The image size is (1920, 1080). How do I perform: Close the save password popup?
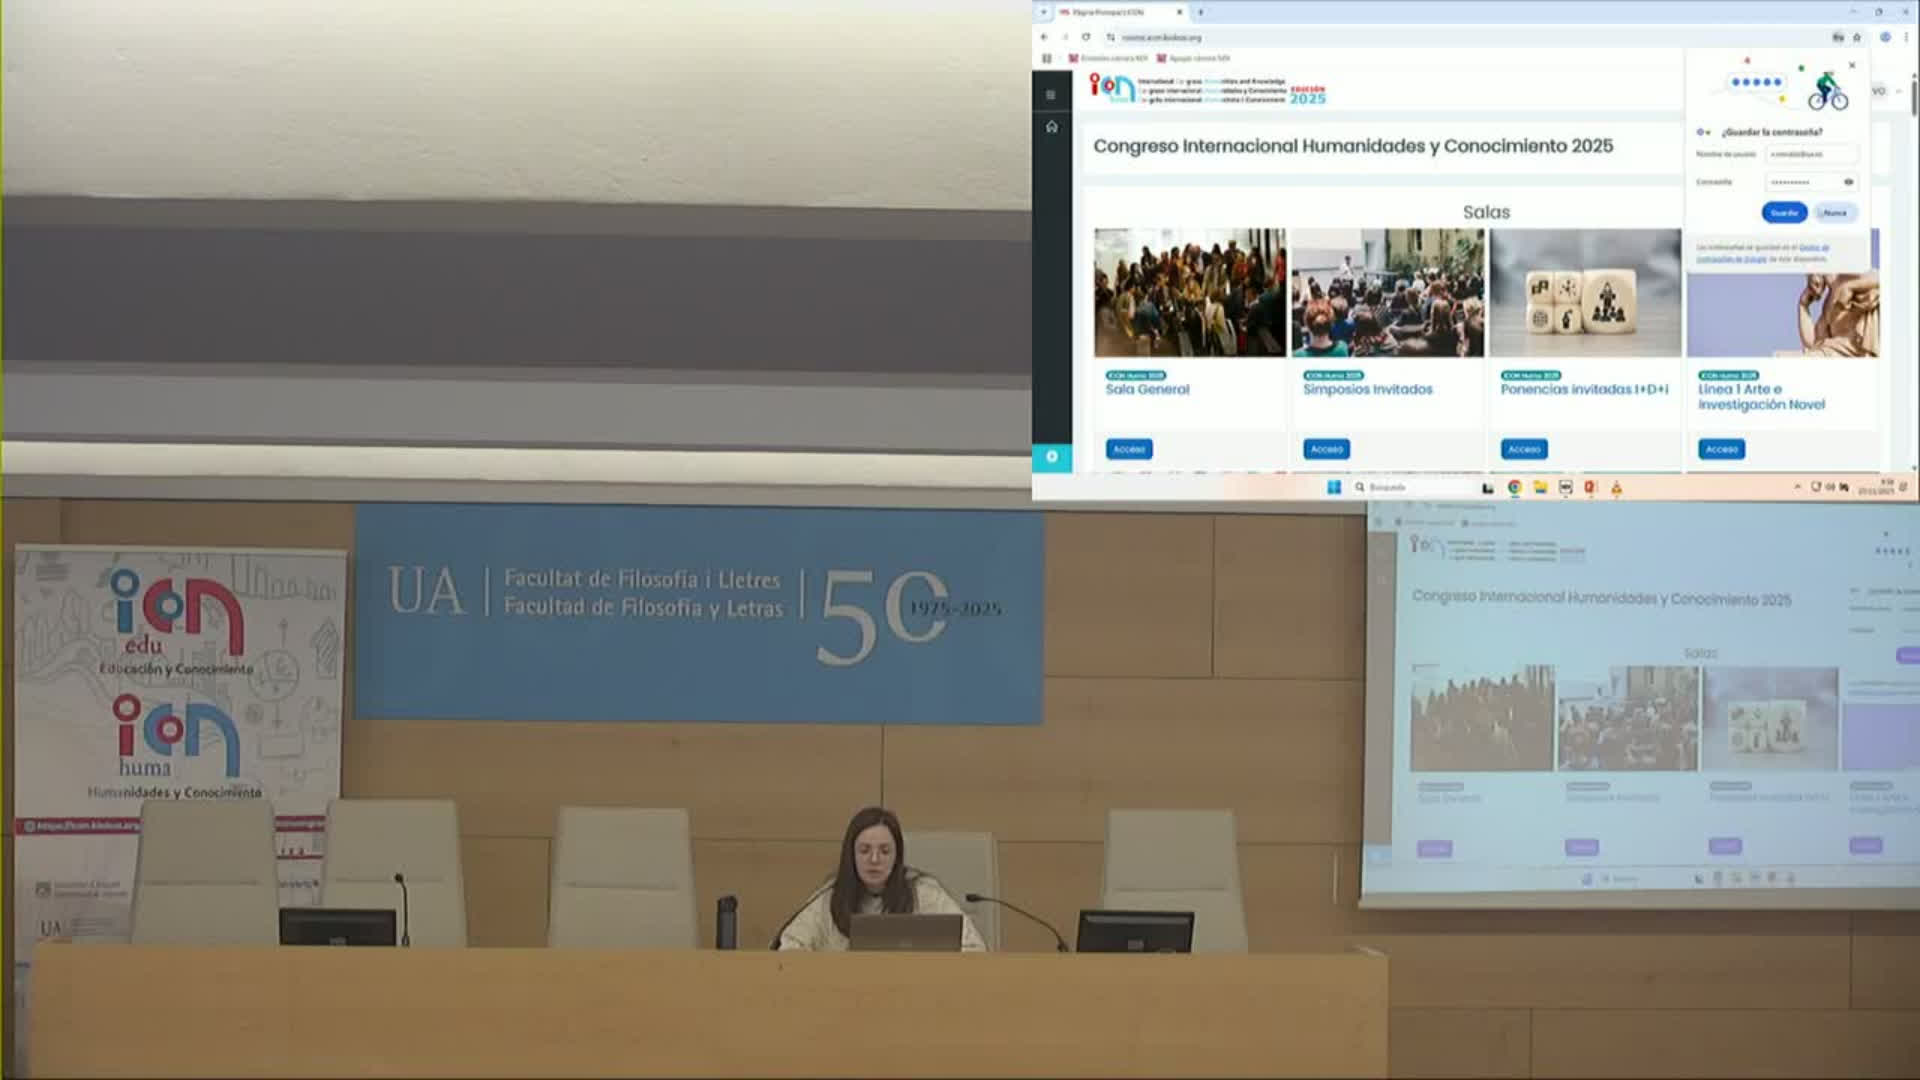pos(1851,65)
